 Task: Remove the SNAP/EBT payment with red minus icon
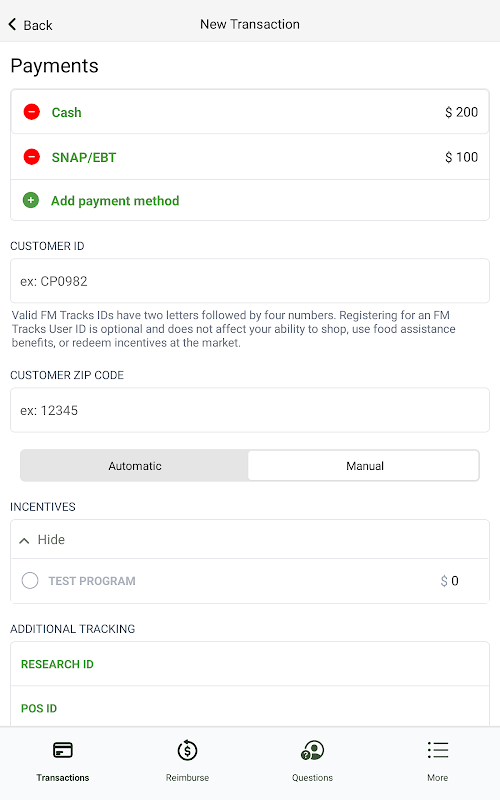pos(32,157)
